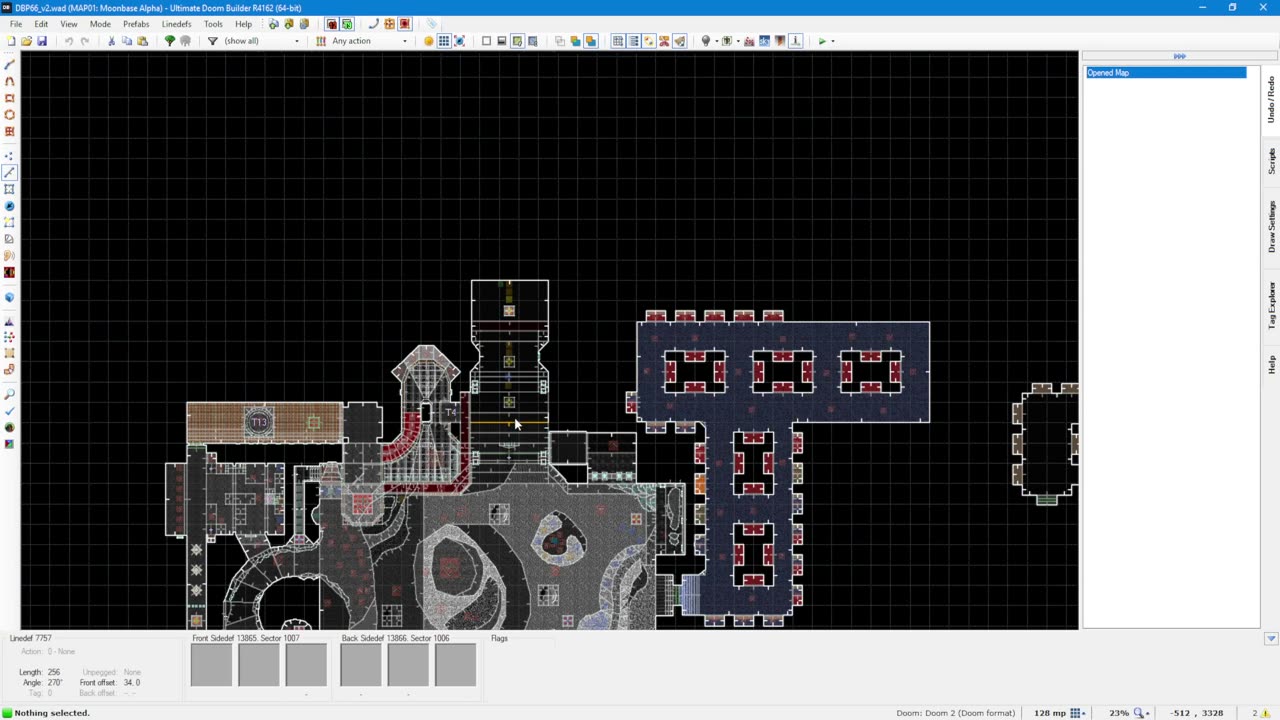
Task: Open the Help side tab
Action: click(1271, 364)
